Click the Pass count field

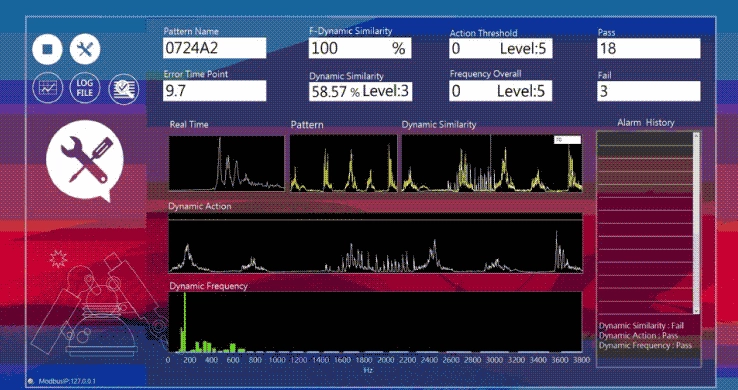pyautogui.click(x=649, y=48)
